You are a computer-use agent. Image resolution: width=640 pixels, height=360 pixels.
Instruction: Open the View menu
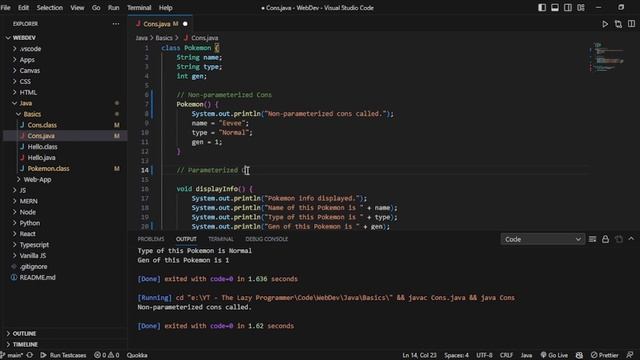[x=77, y=8]
